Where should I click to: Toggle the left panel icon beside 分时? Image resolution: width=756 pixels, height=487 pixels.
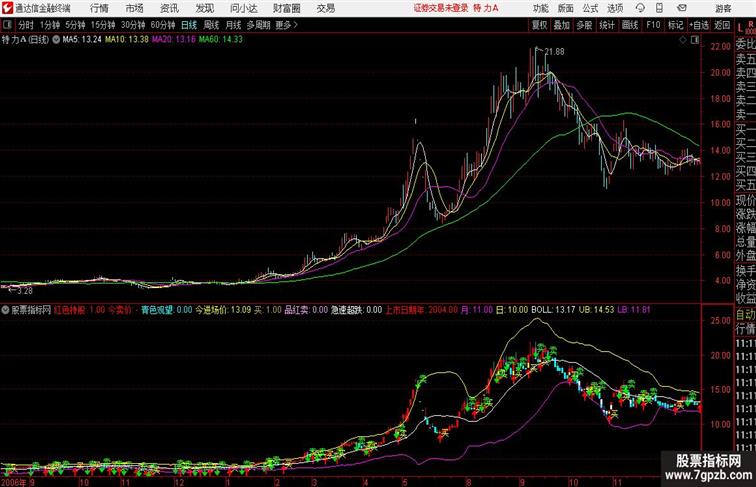pyautogui.click(x=7, y=25)
